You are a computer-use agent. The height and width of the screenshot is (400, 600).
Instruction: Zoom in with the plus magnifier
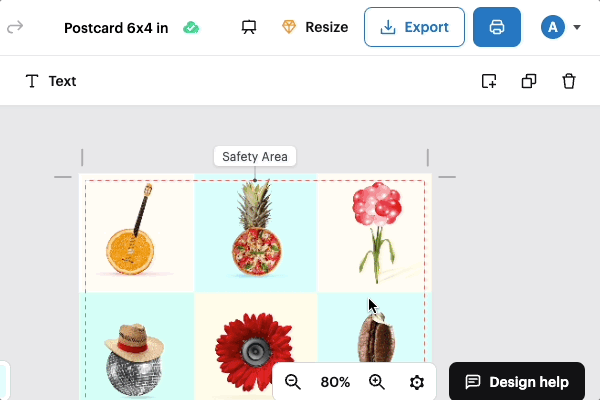[377, 382]
